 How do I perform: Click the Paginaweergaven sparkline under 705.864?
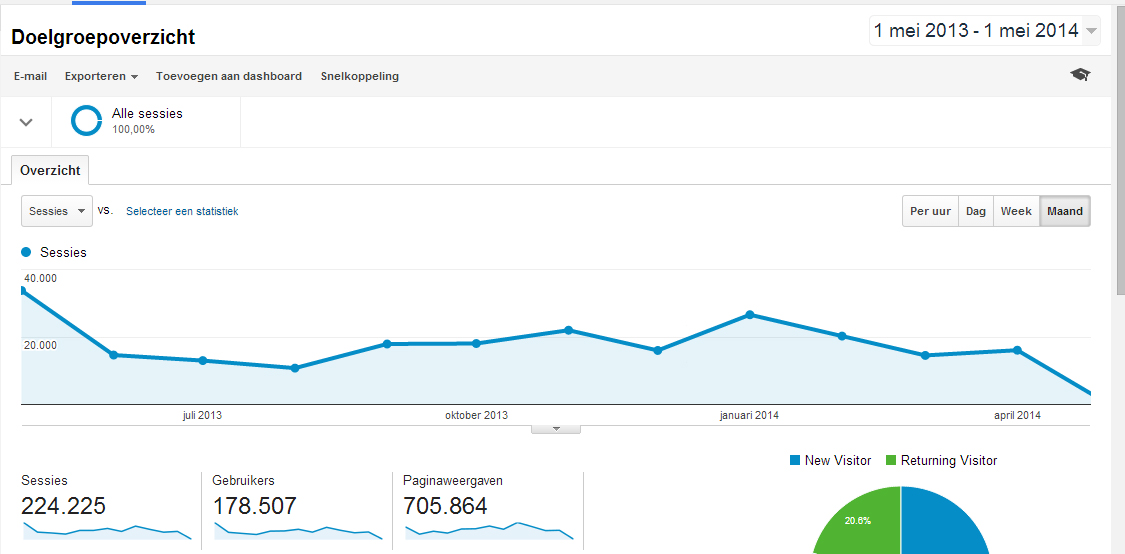(x=489, y=531)
